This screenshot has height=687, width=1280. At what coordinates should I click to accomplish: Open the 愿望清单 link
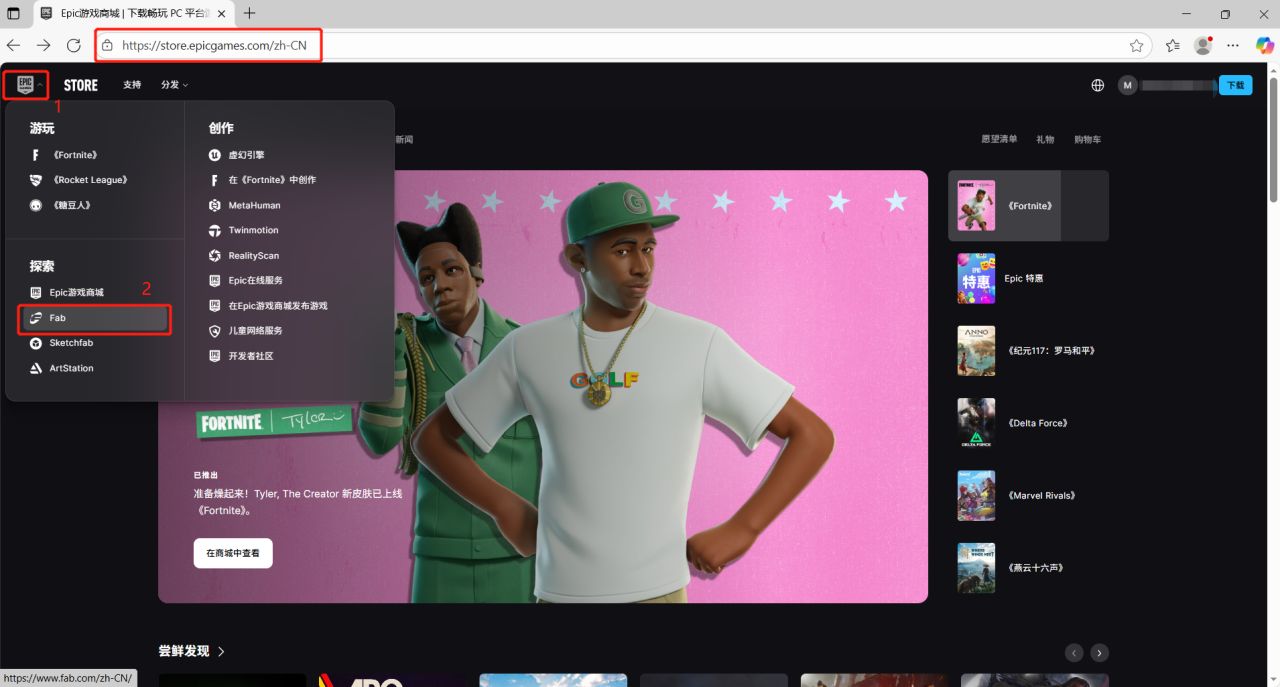999,139
